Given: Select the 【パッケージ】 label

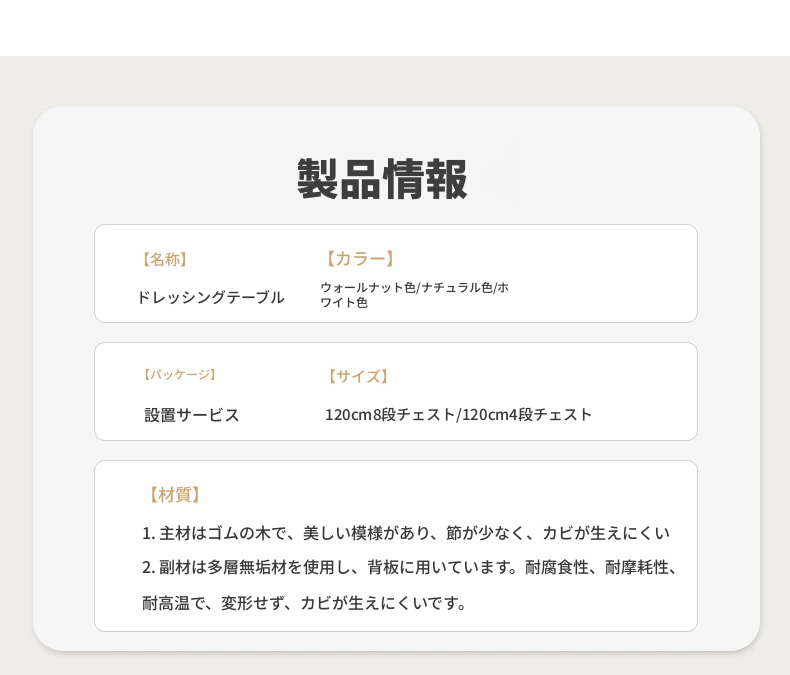Looking at the screenshot, I should click(x=180, y=374).
